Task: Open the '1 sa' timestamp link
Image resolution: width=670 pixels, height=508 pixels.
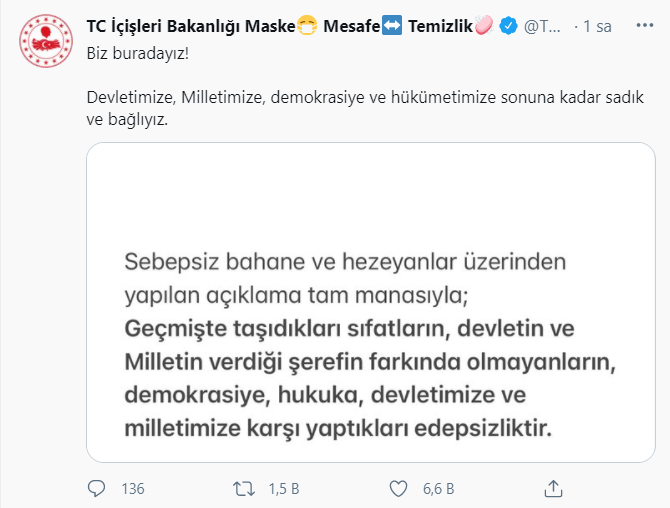Action: pos(597,26)
